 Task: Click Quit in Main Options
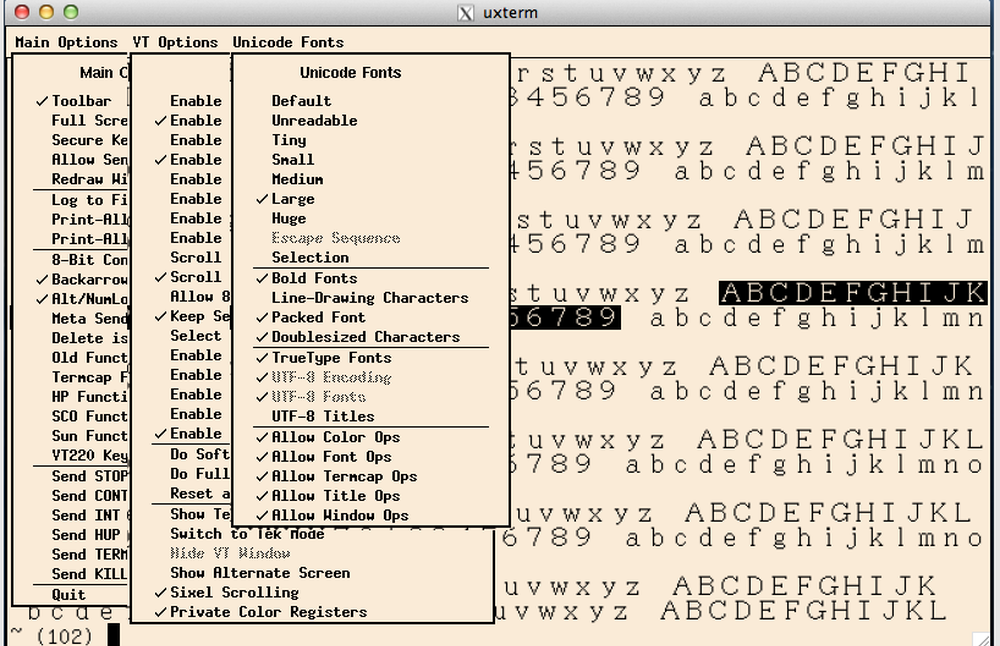[68, 595]
